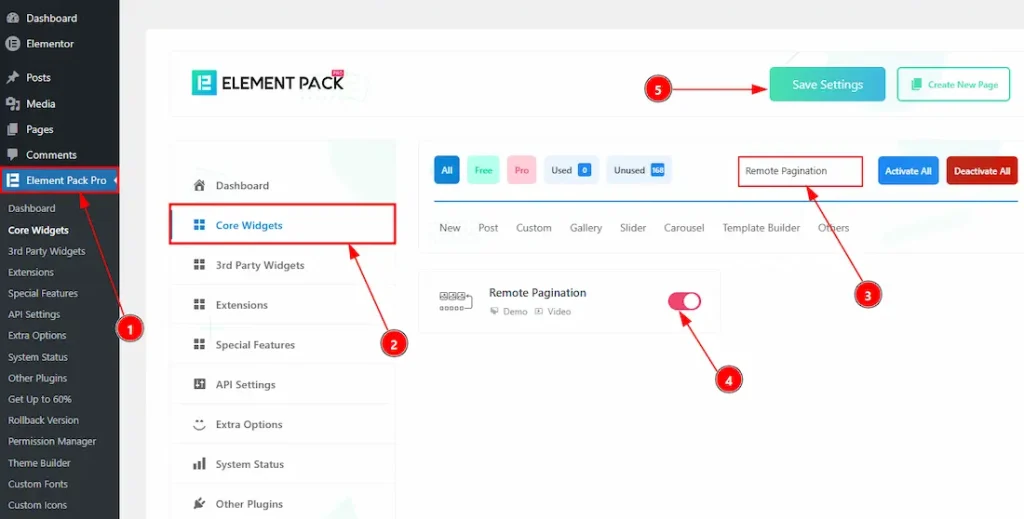Open the Get Up to 60% submenu item
The height and width of the screenshot is (519, 1024).
tap(39, 399)
